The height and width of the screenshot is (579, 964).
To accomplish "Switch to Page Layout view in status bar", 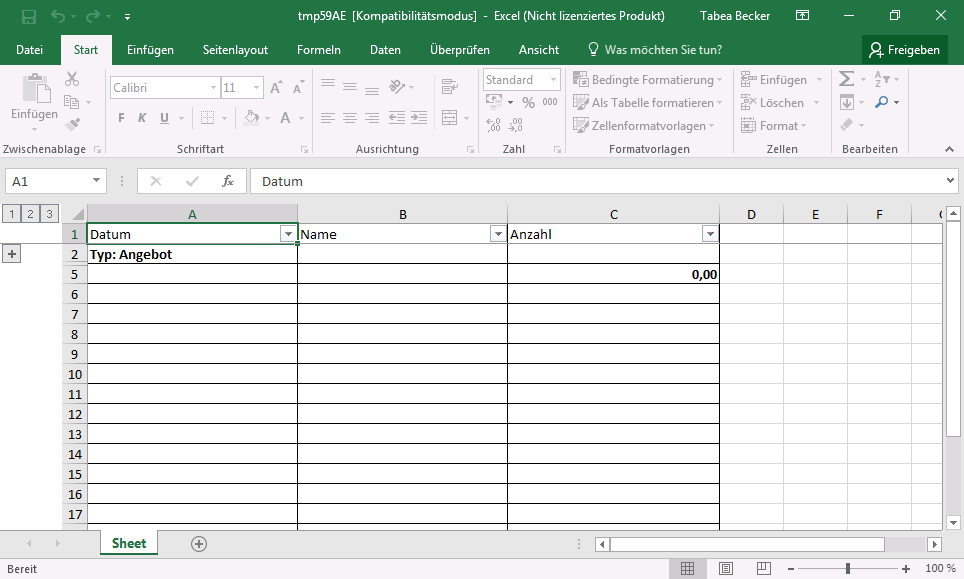I will pos(725,569).
